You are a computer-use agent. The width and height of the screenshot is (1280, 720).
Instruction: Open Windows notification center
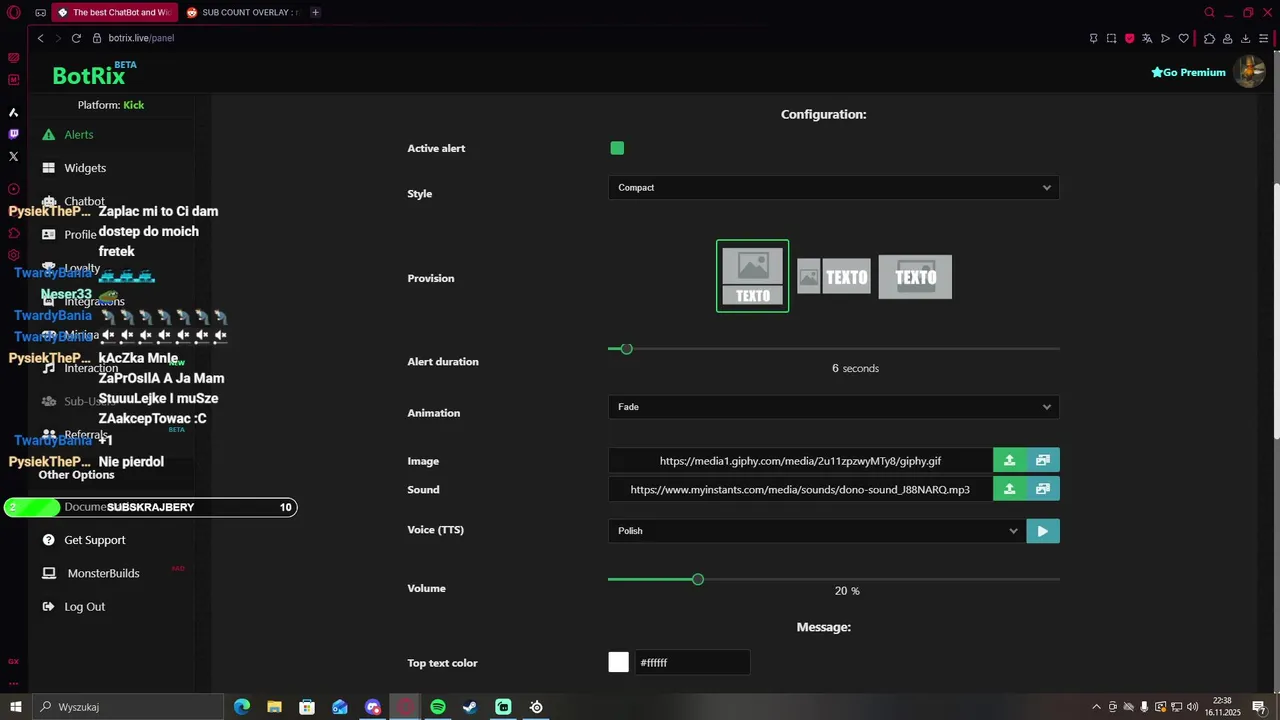tap(1259, 707)
